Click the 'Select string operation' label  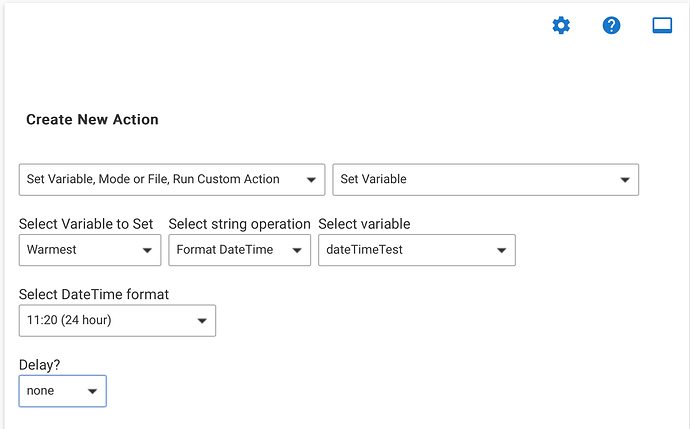pos(239,224)
